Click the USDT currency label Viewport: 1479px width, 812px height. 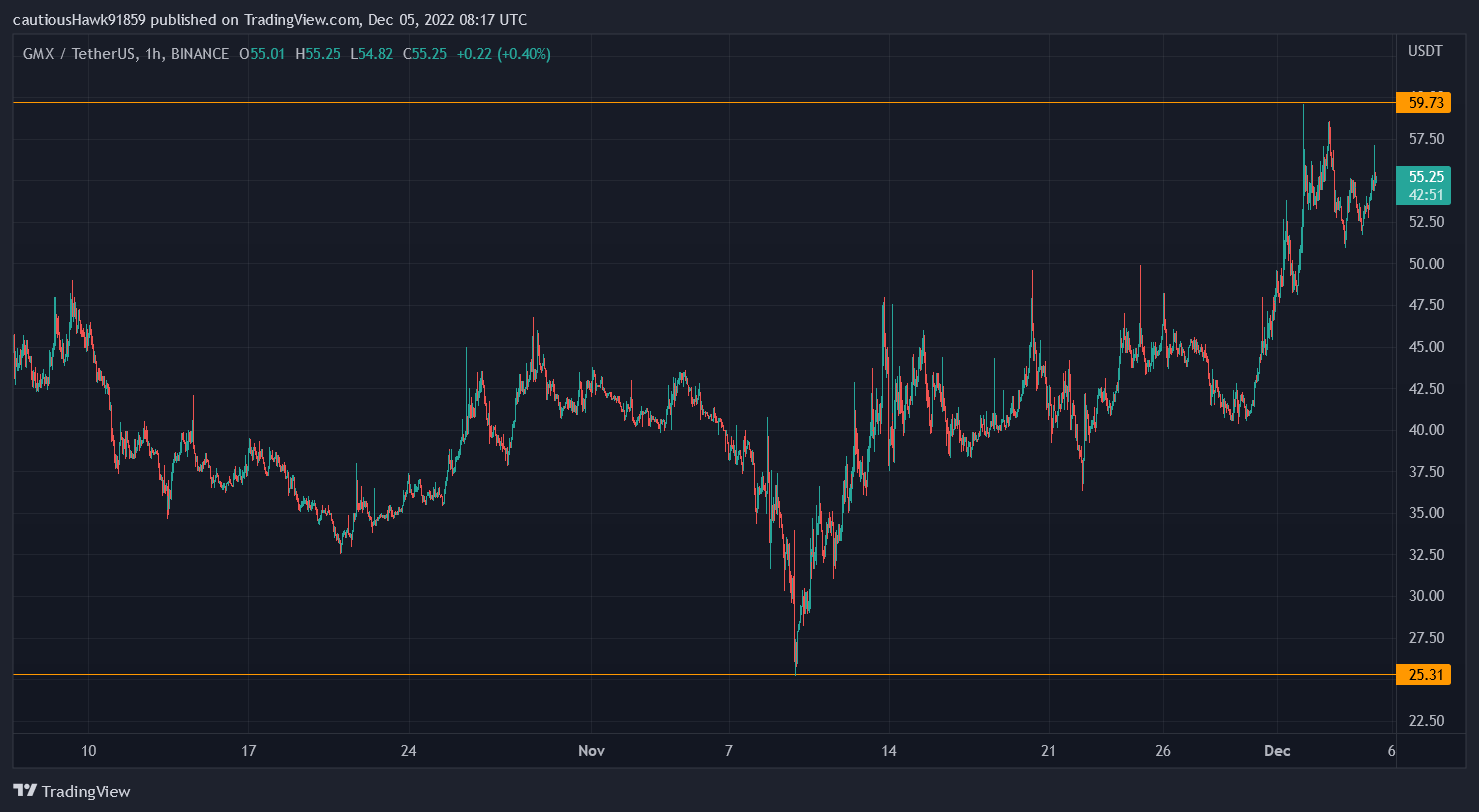click(x=1425, y=51)
